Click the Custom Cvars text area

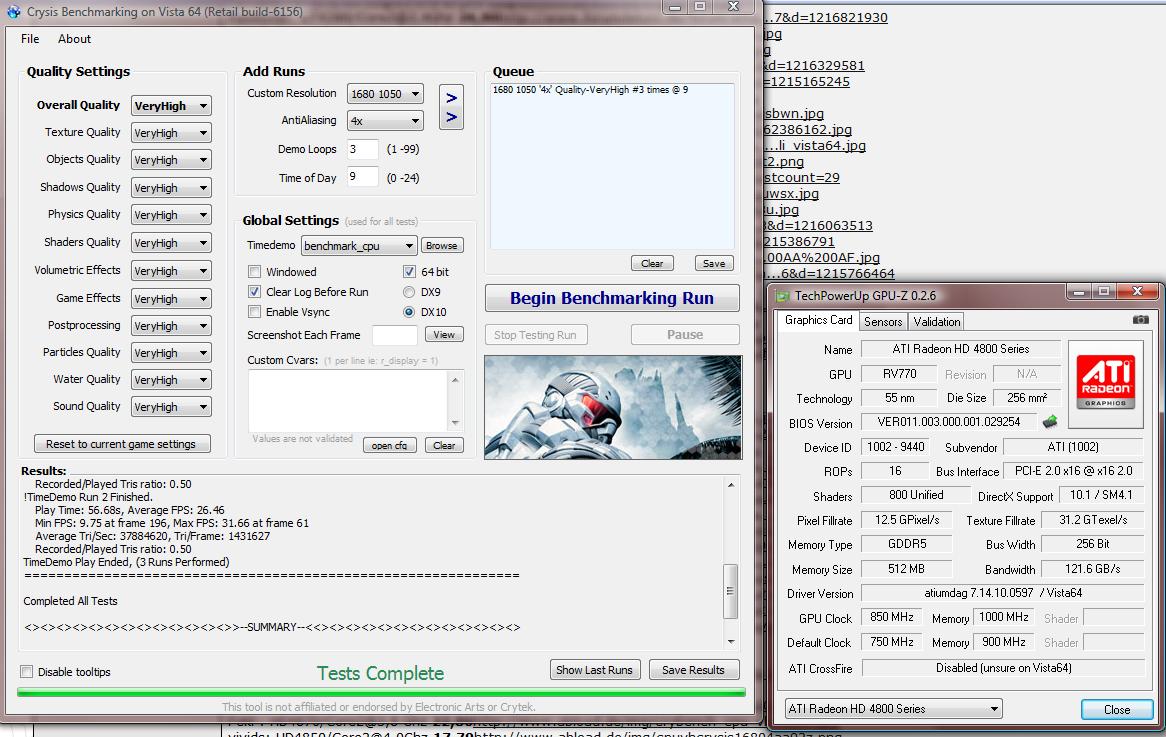pyautogui.click(x=349, y=400)
